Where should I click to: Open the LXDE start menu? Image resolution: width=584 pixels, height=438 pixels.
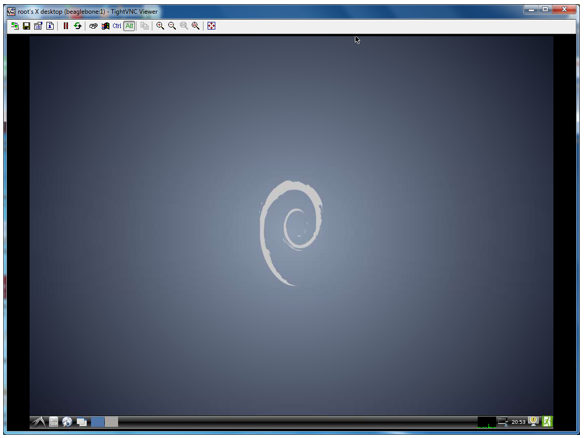click(x=38, y=422)
